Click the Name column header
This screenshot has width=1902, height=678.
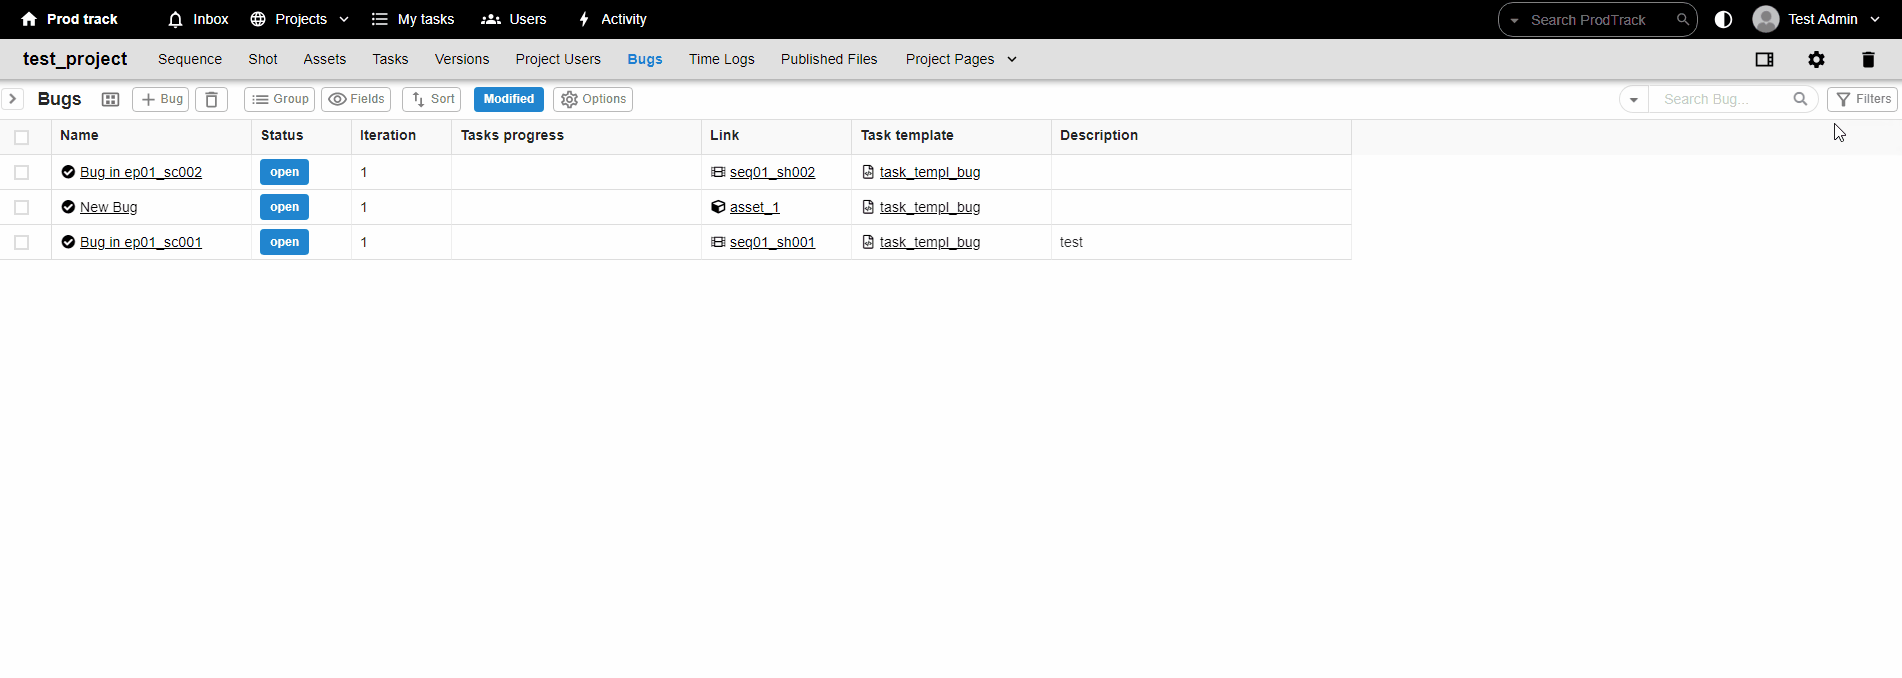151,136
